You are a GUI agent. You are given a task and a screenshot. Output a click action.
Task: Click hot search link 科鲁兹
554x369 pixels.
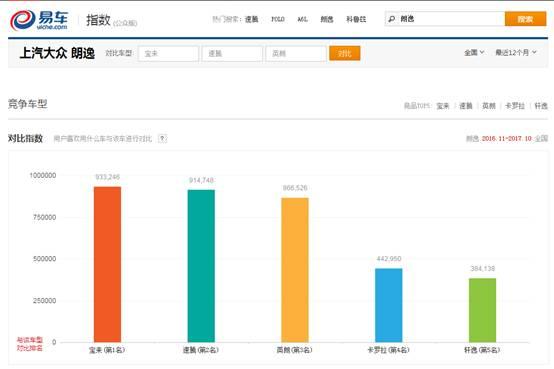tap(356, 19)
